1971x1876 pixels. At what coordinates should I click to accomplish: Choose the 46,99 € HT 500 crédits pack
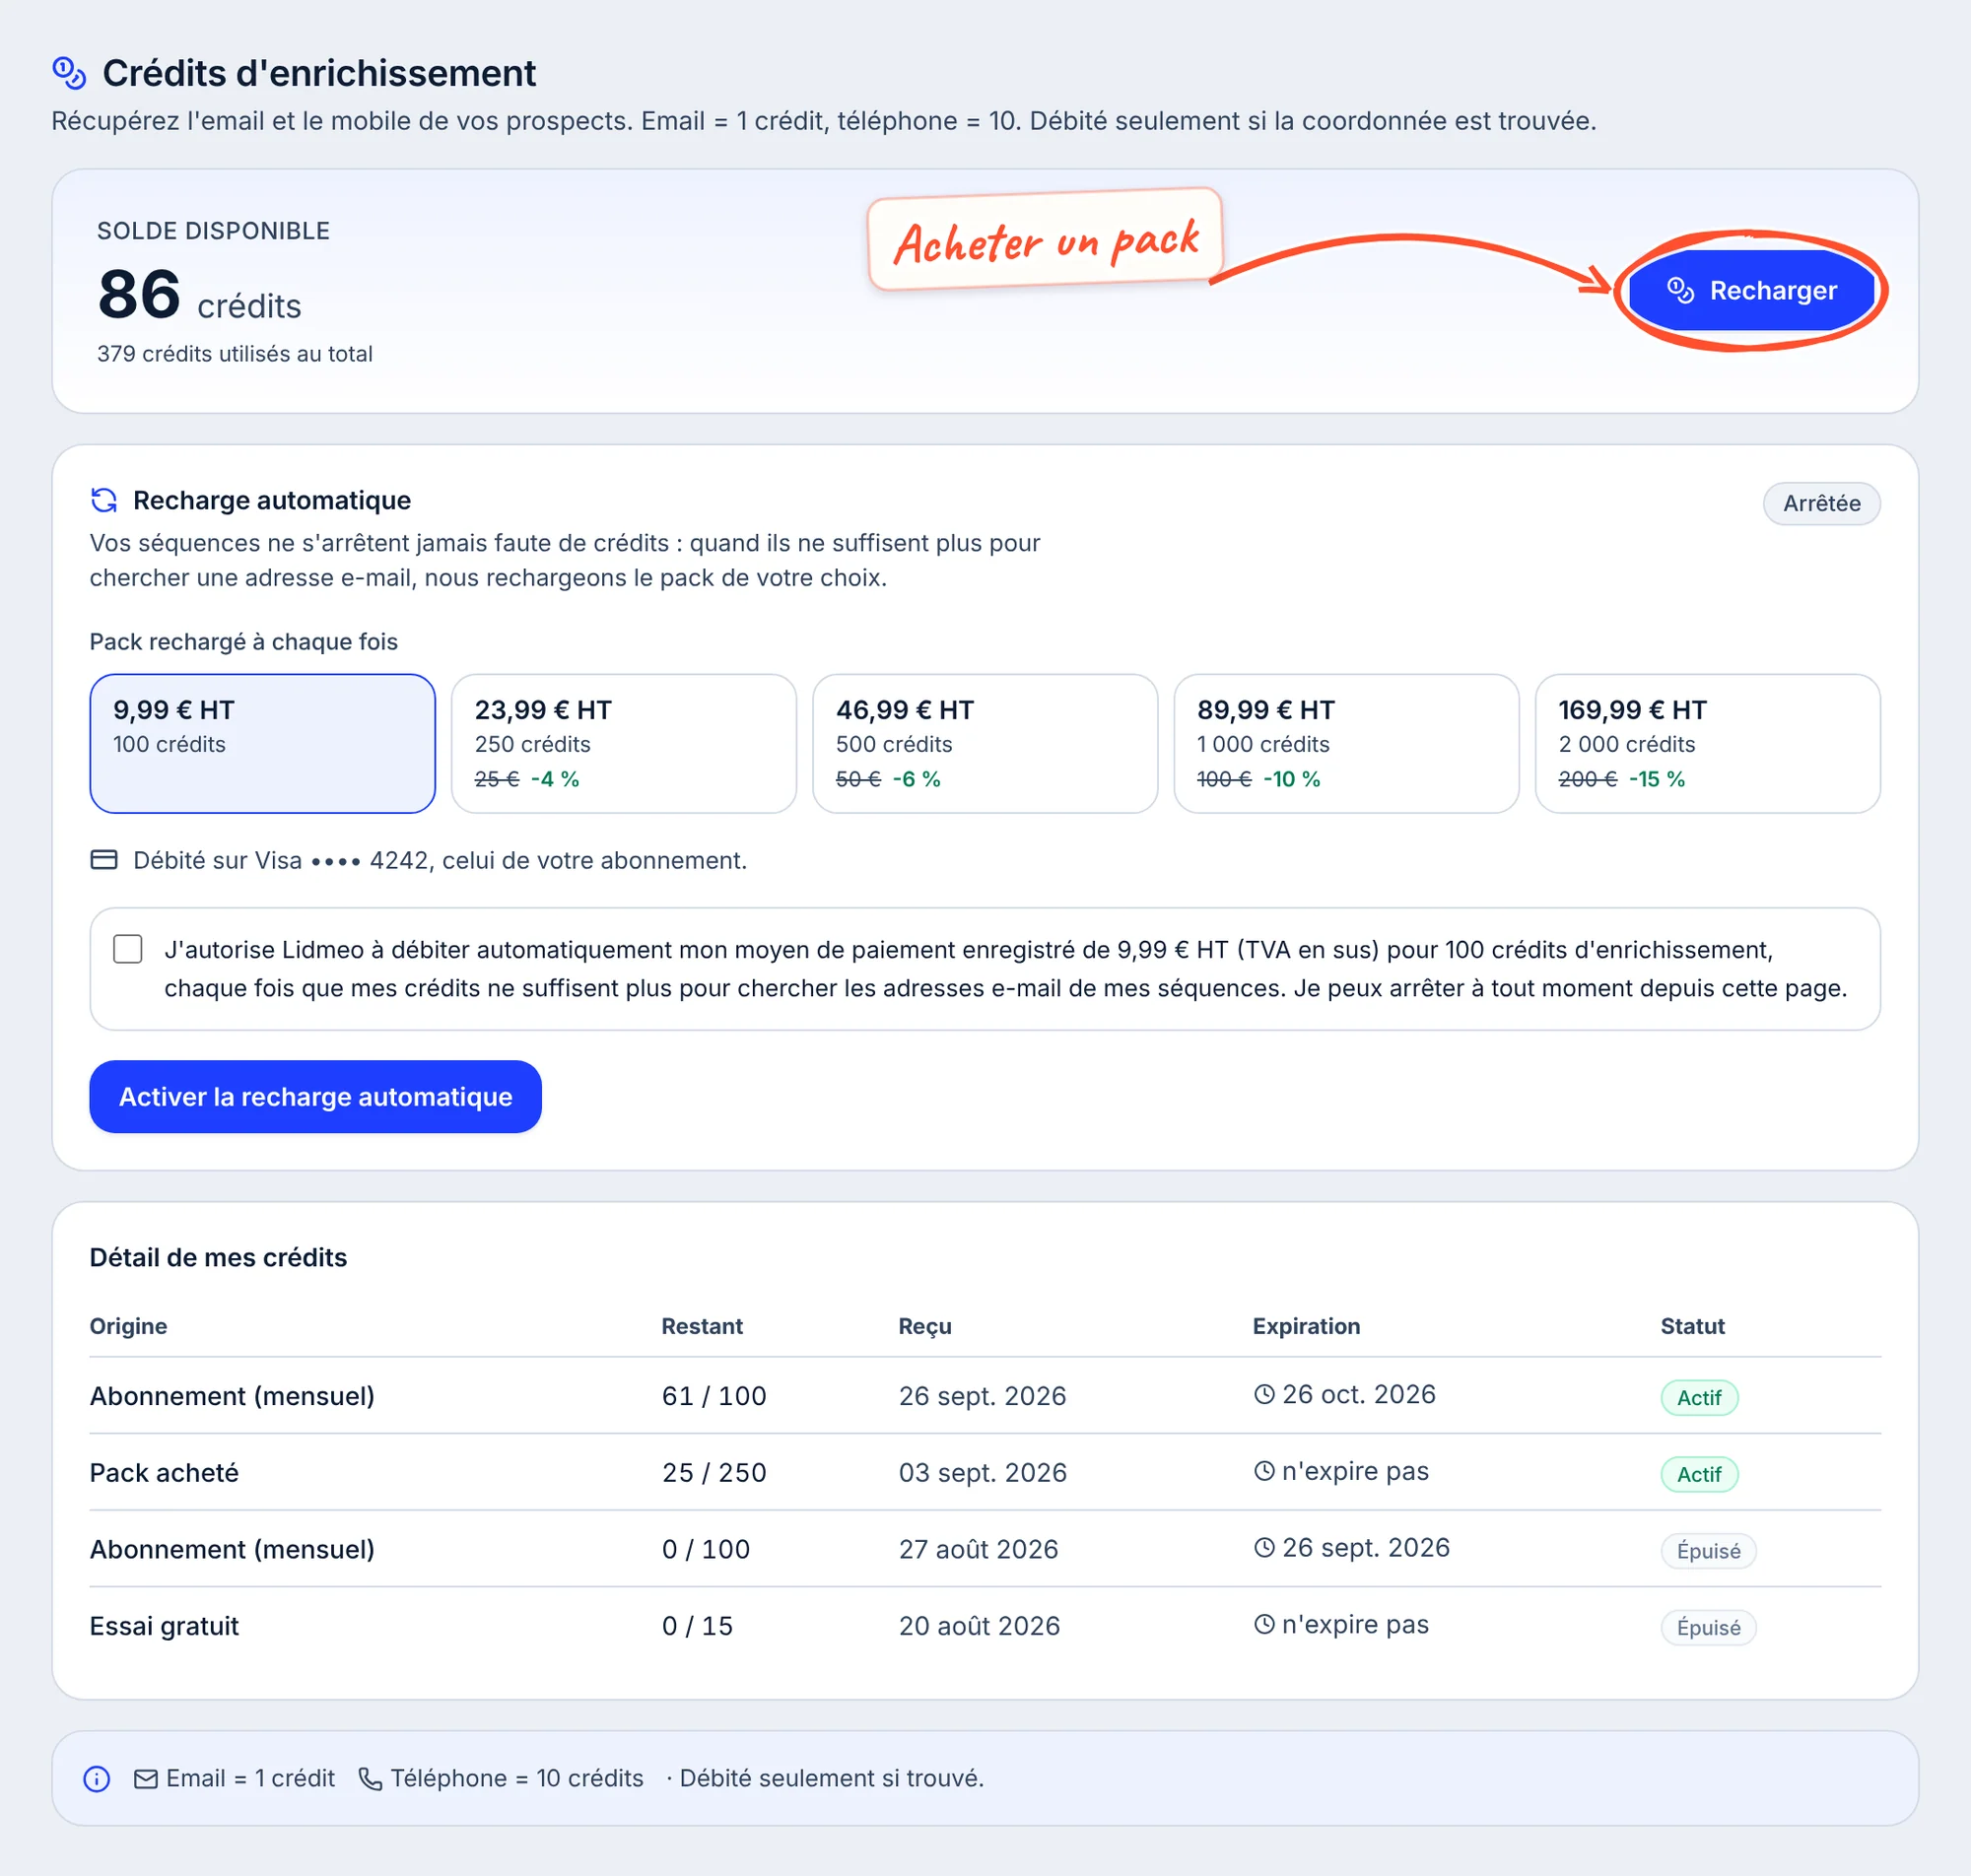[x=985, y=743]
